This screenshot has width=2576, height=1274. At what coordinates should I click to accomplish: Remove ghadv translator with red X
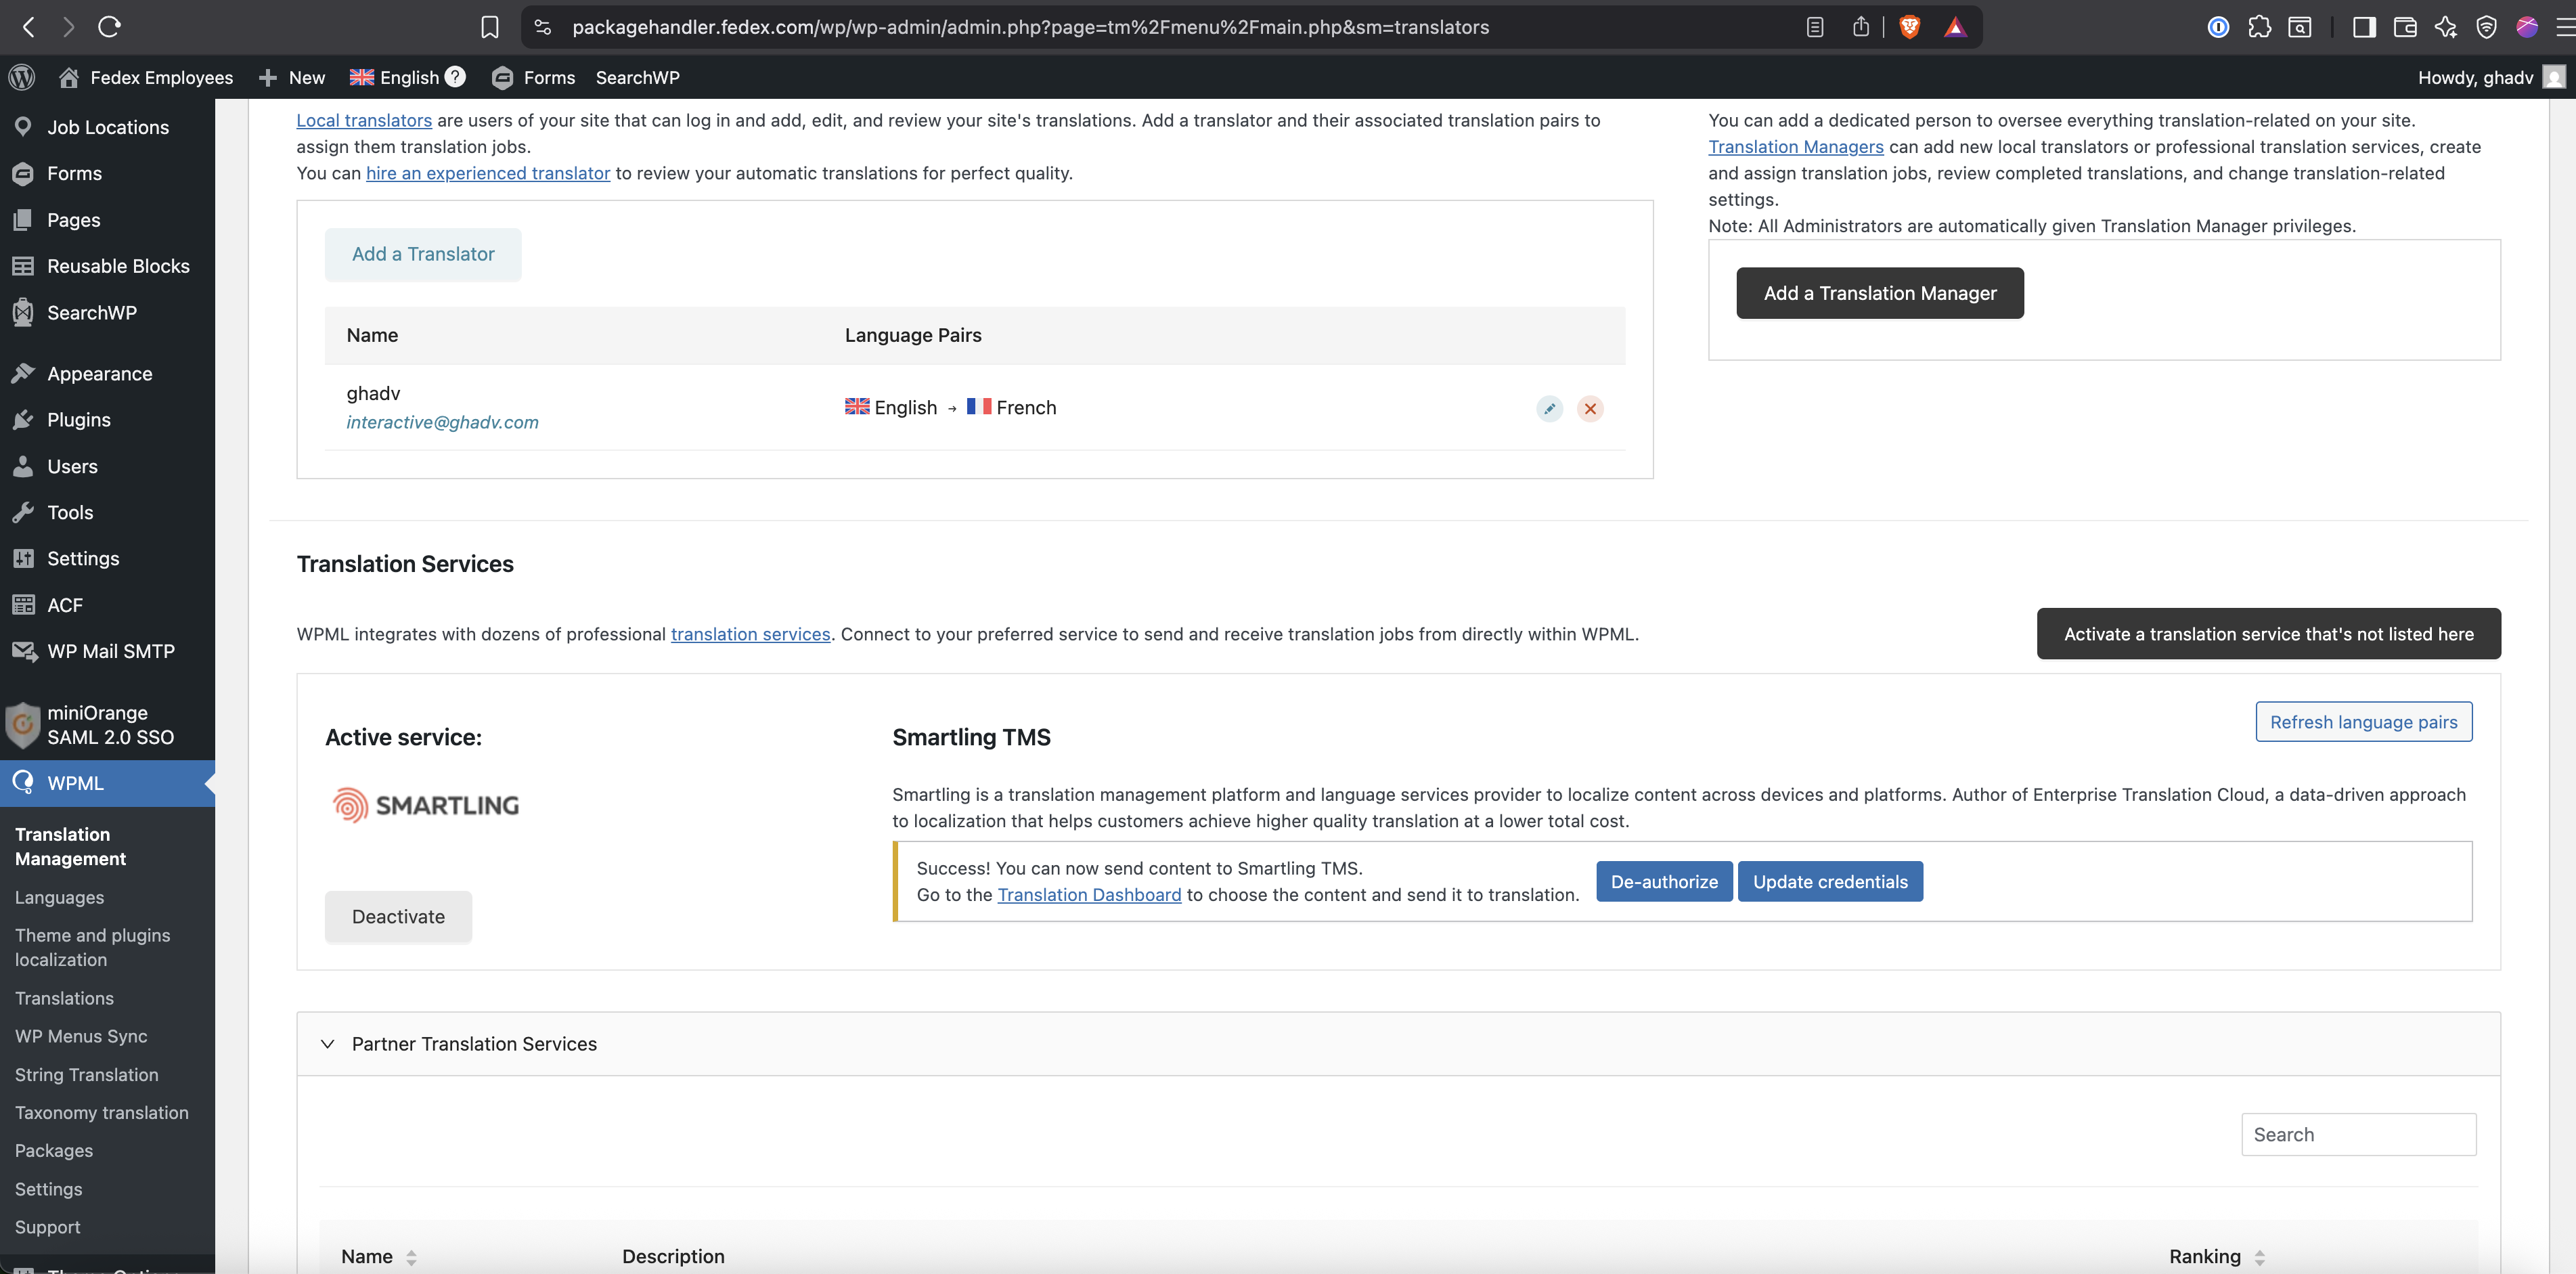(x=1590, y=408)
